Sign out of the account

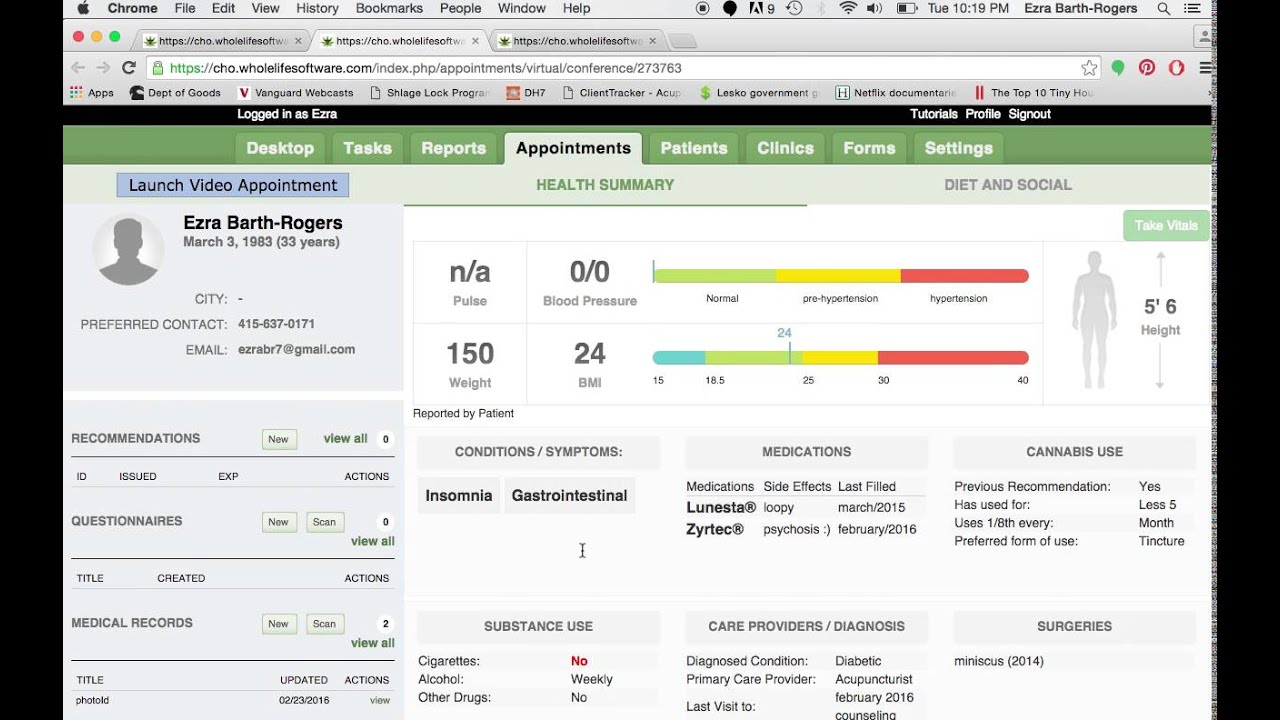click(1029, 114)
